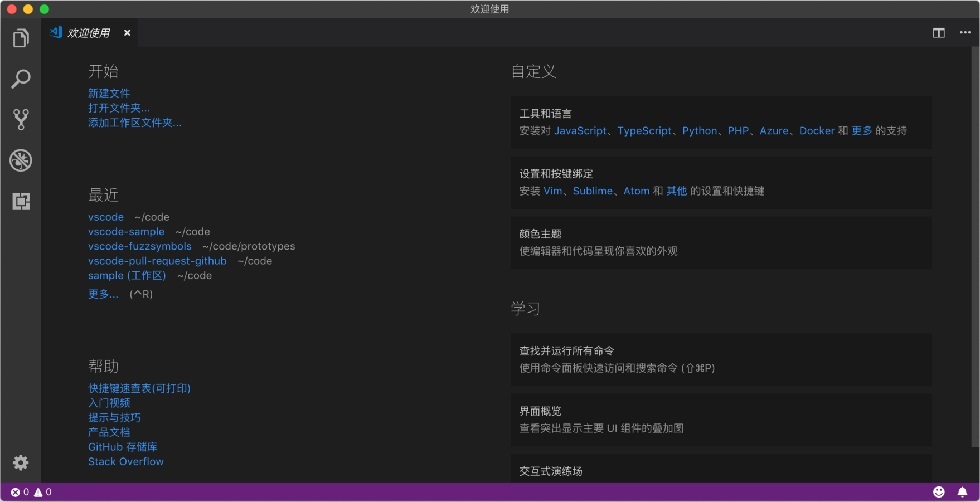
Task: Open 快捷键速查表(可打印) help link
Action: pos(139,388)
